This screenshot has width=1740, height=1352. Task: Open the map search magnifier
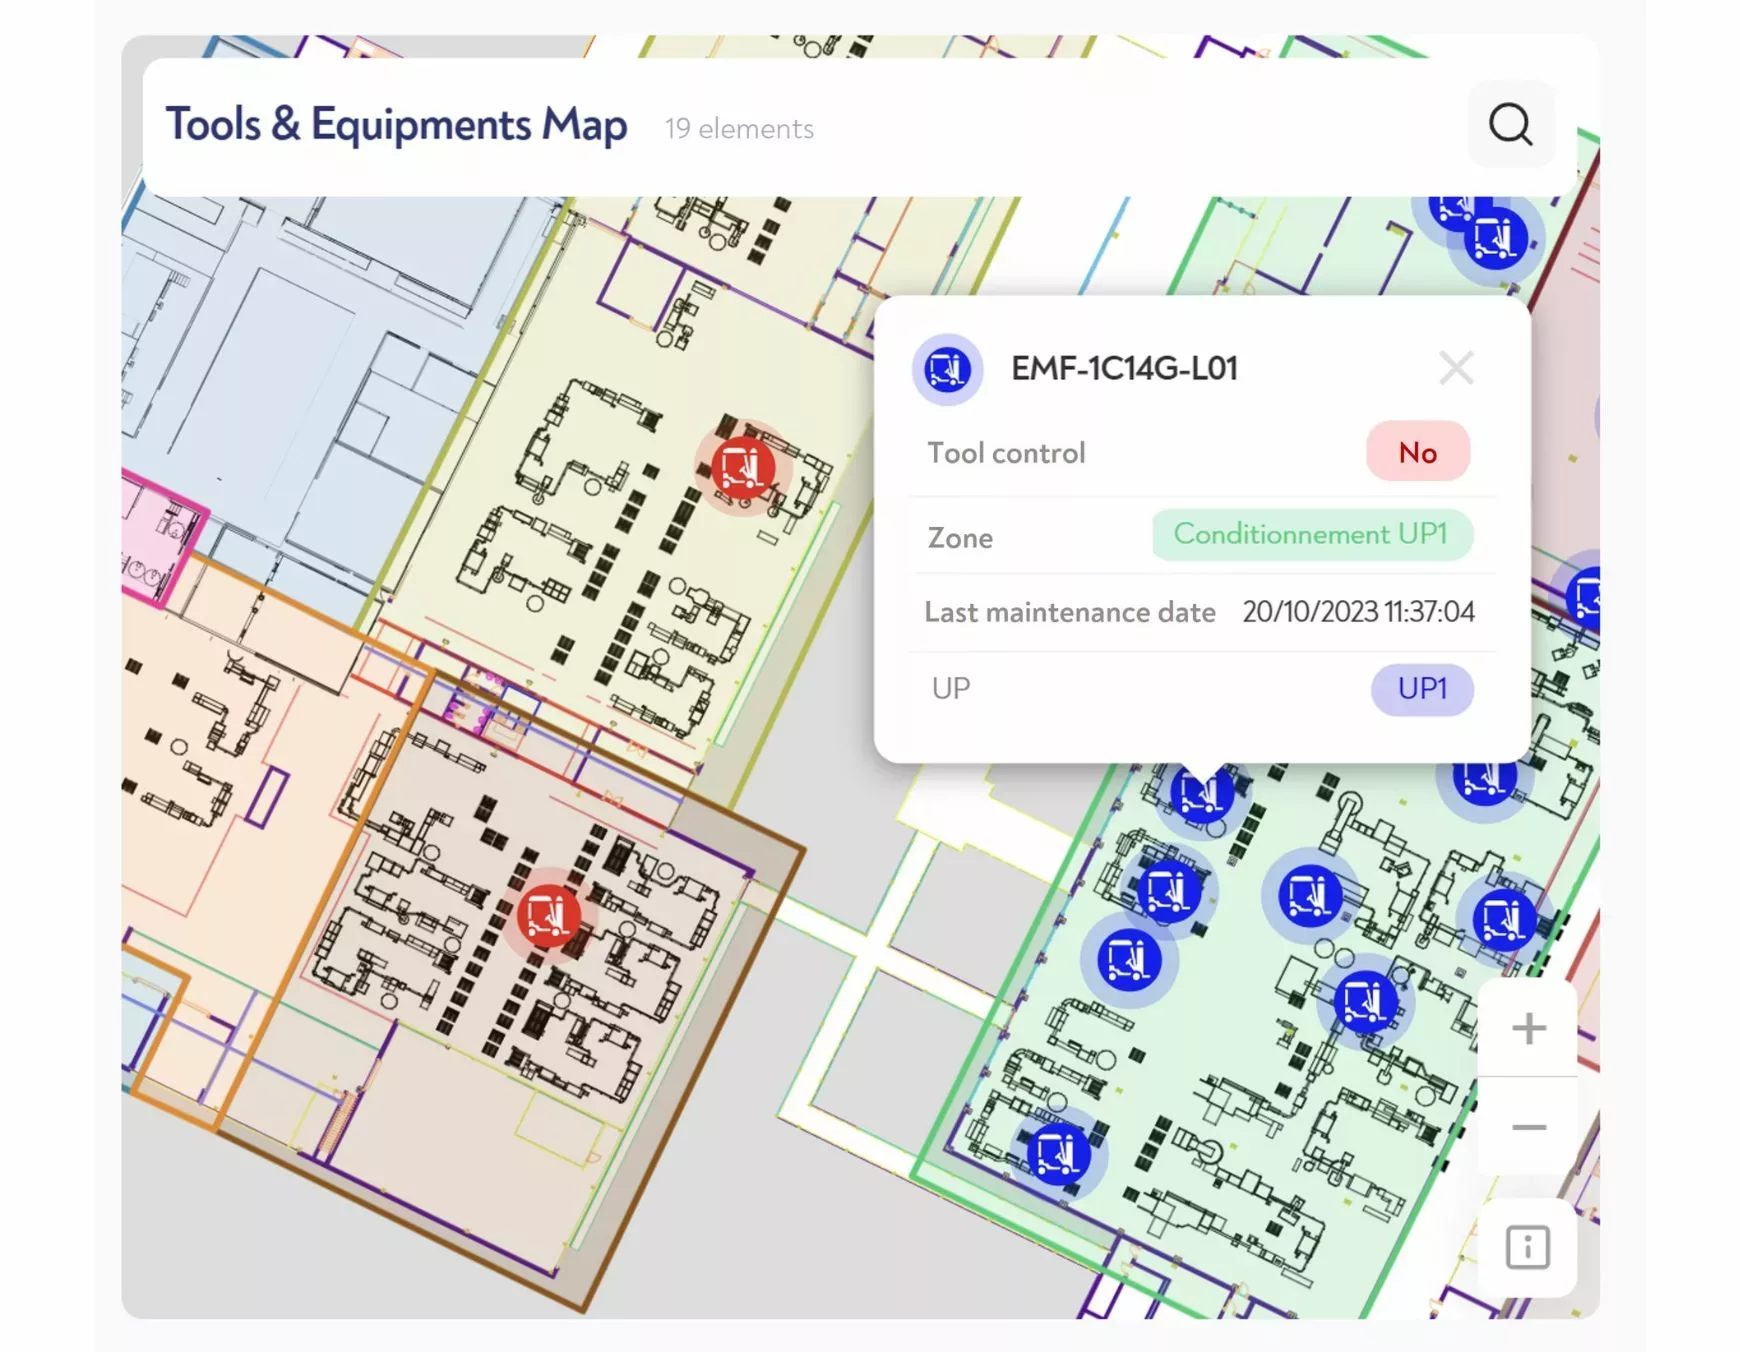point(1510,125)
